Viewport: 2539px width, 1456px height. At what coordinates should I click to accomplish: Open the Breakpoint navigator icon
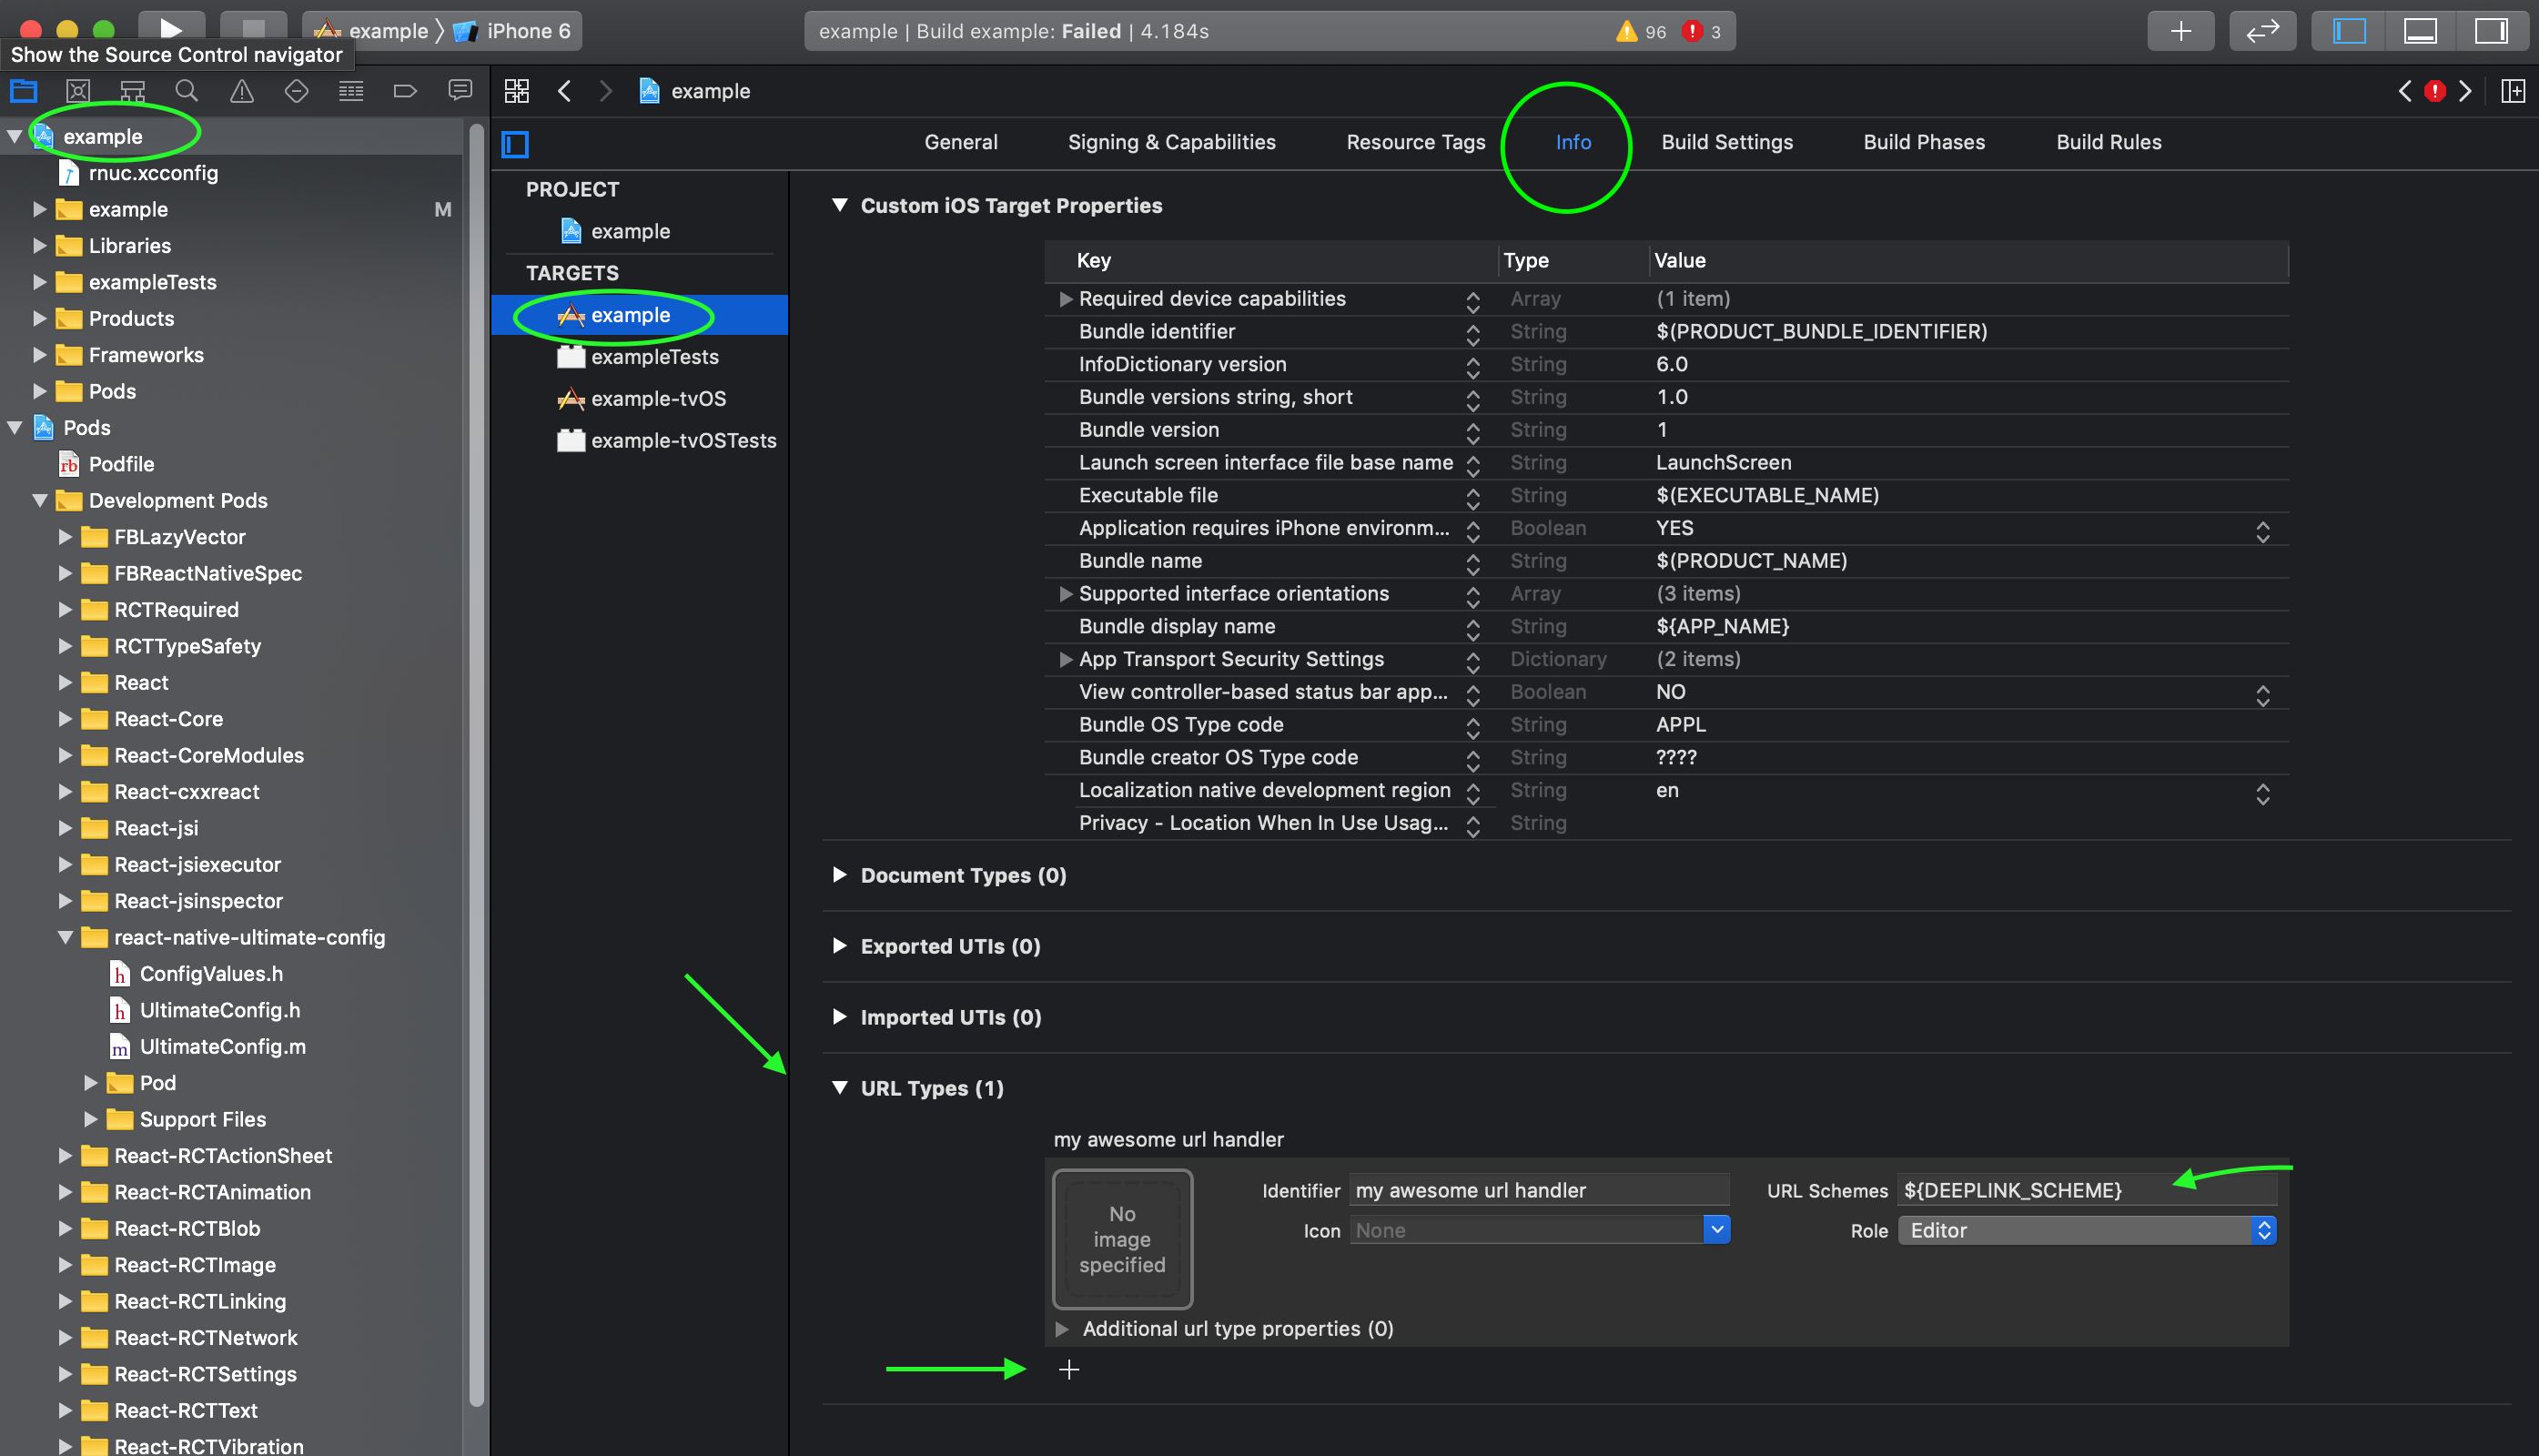pyautogui.click(x=405, y=91)
